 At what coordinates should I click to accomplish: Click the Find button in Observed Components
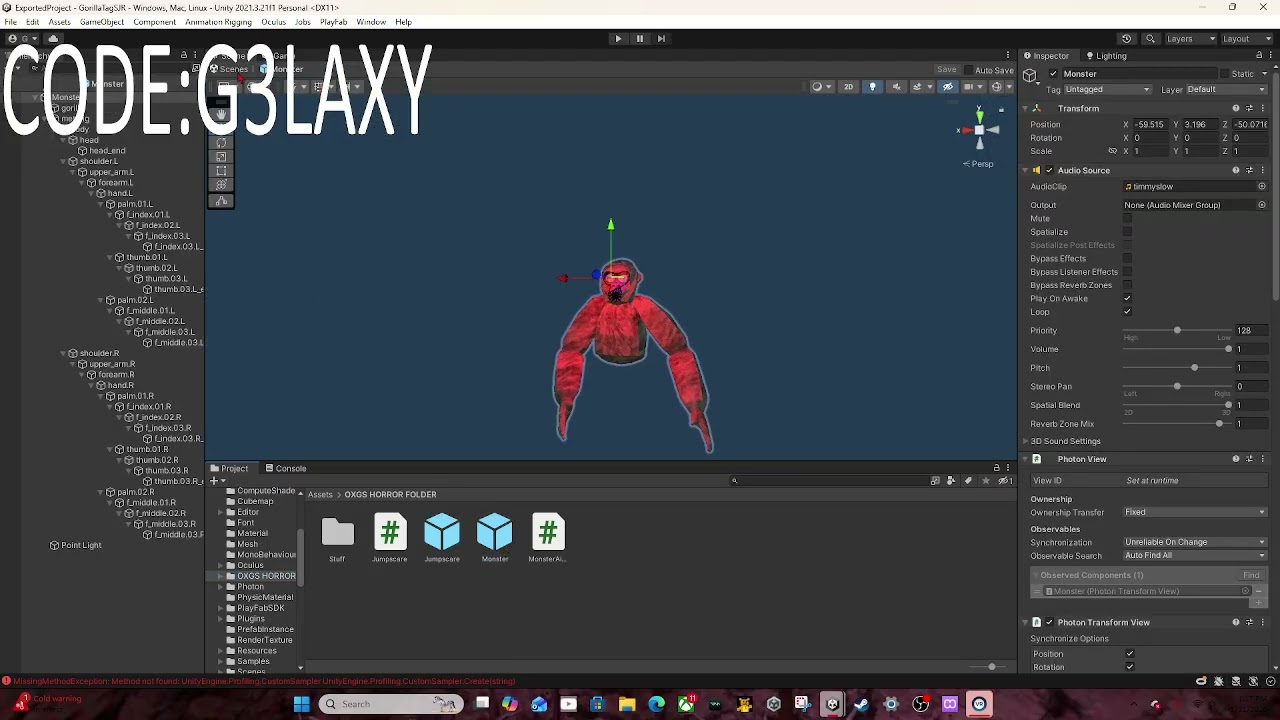[1251, 575]
